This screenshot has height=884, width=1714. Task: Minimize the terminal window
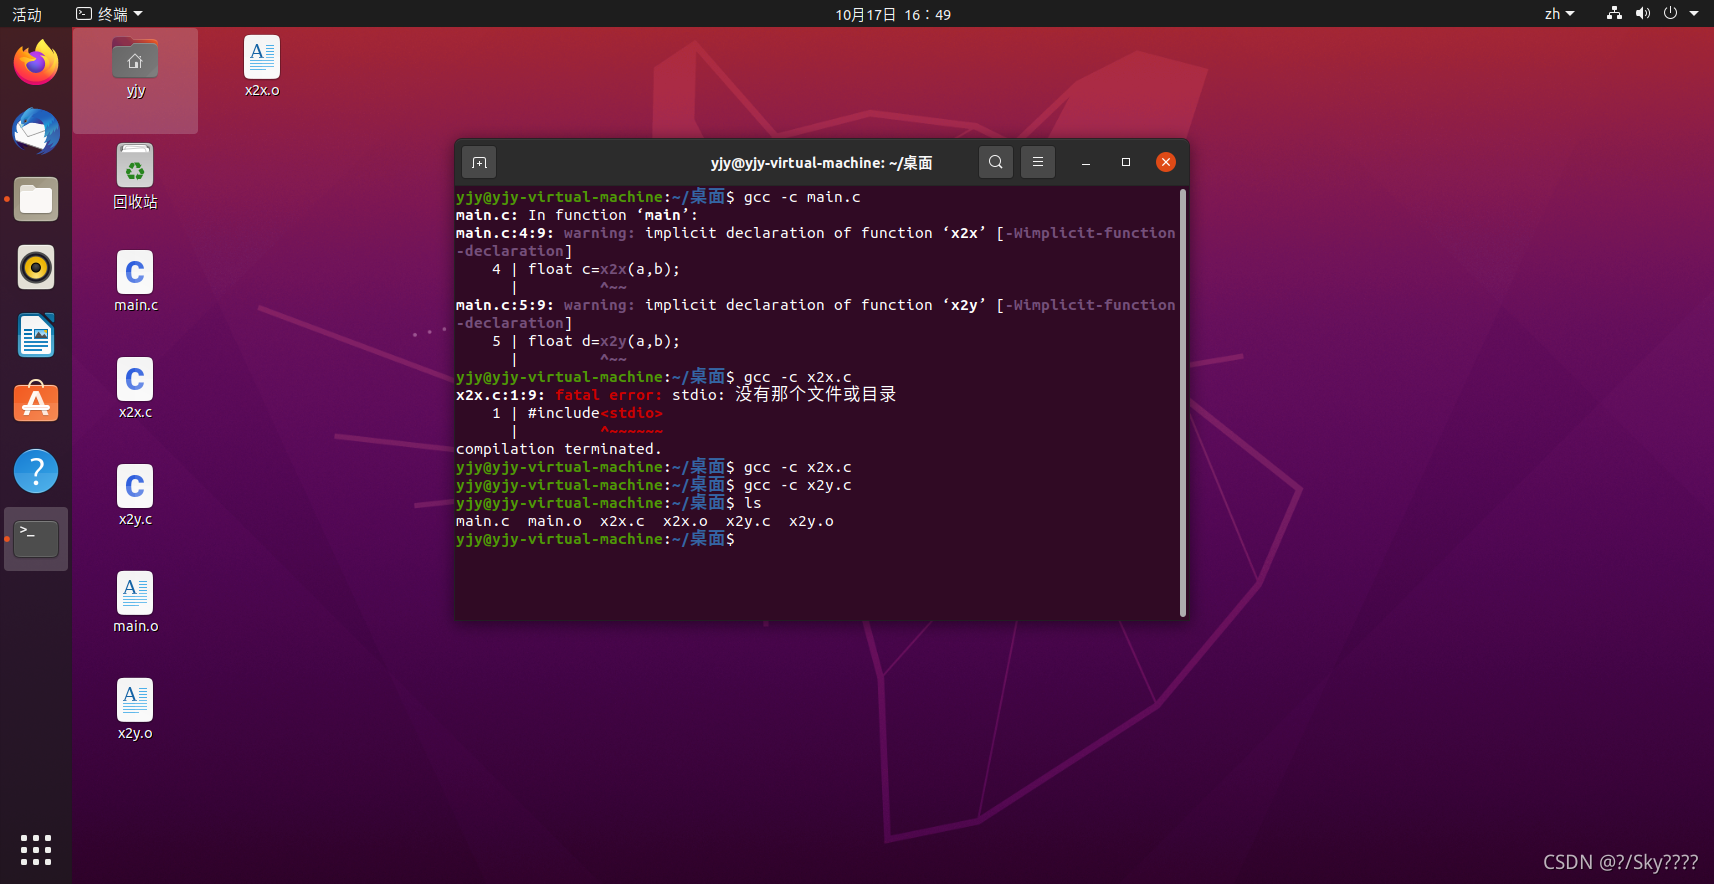tap(1085, 162)
